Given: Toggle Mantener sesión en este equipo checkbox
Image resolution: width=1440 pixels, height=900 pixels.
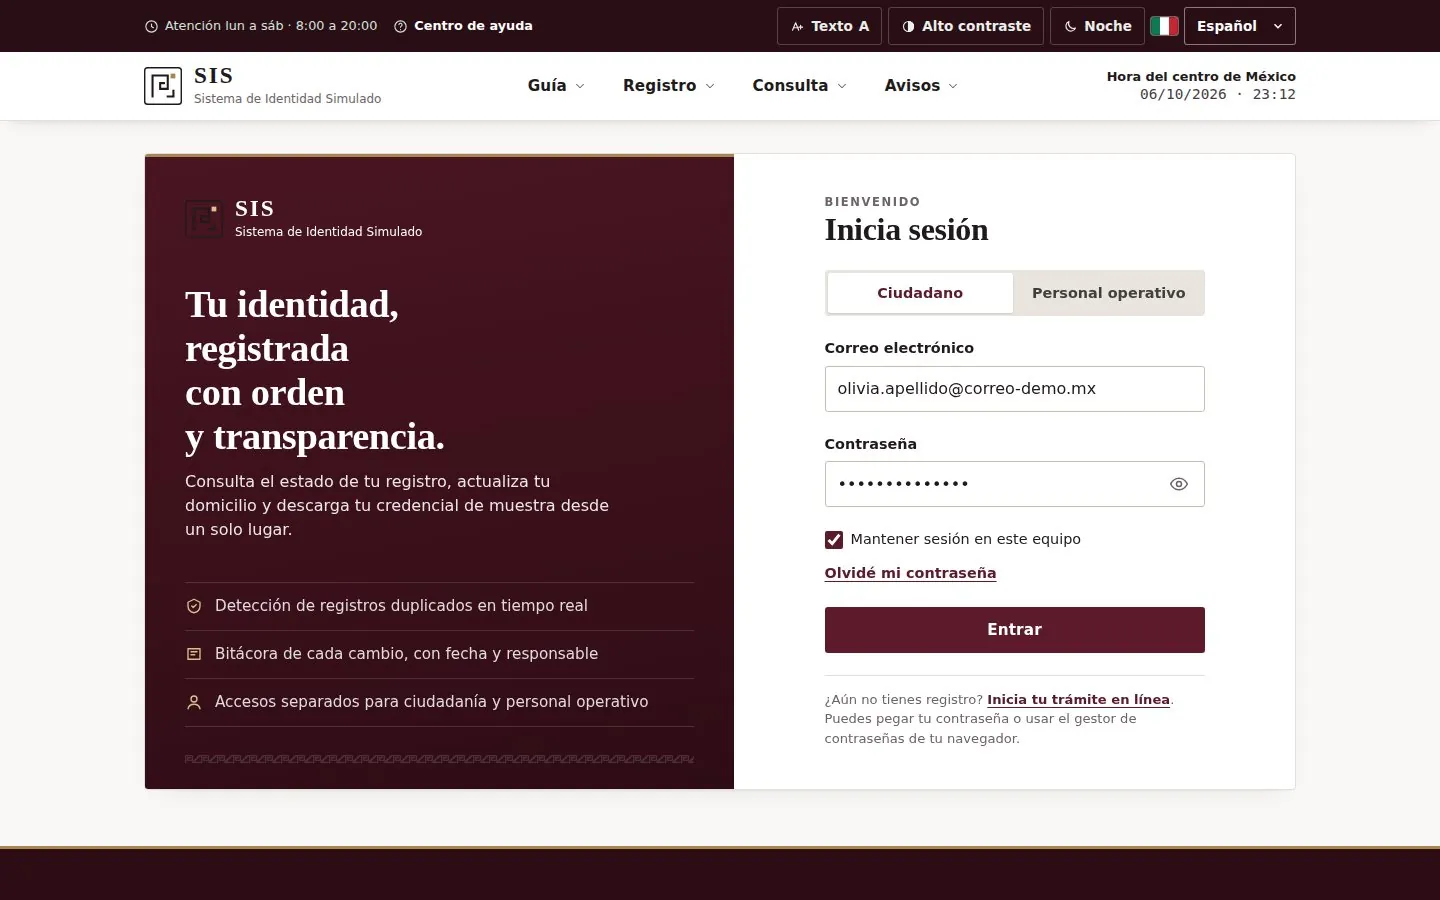Looking at the screenshot, I should 834,540.
